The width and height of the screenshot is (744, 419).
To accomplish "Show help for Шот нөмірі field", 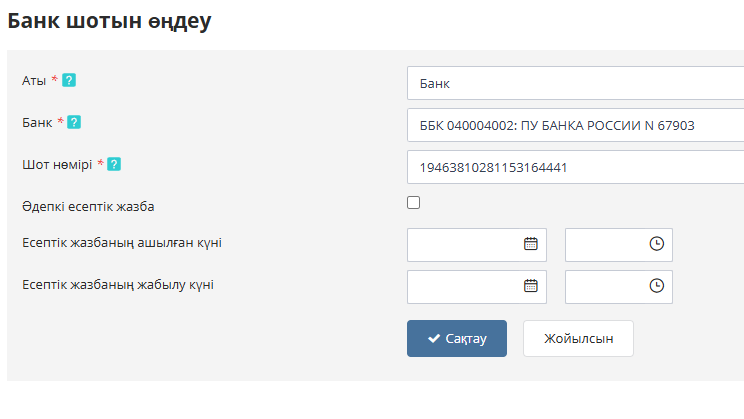I will (114, 164).
